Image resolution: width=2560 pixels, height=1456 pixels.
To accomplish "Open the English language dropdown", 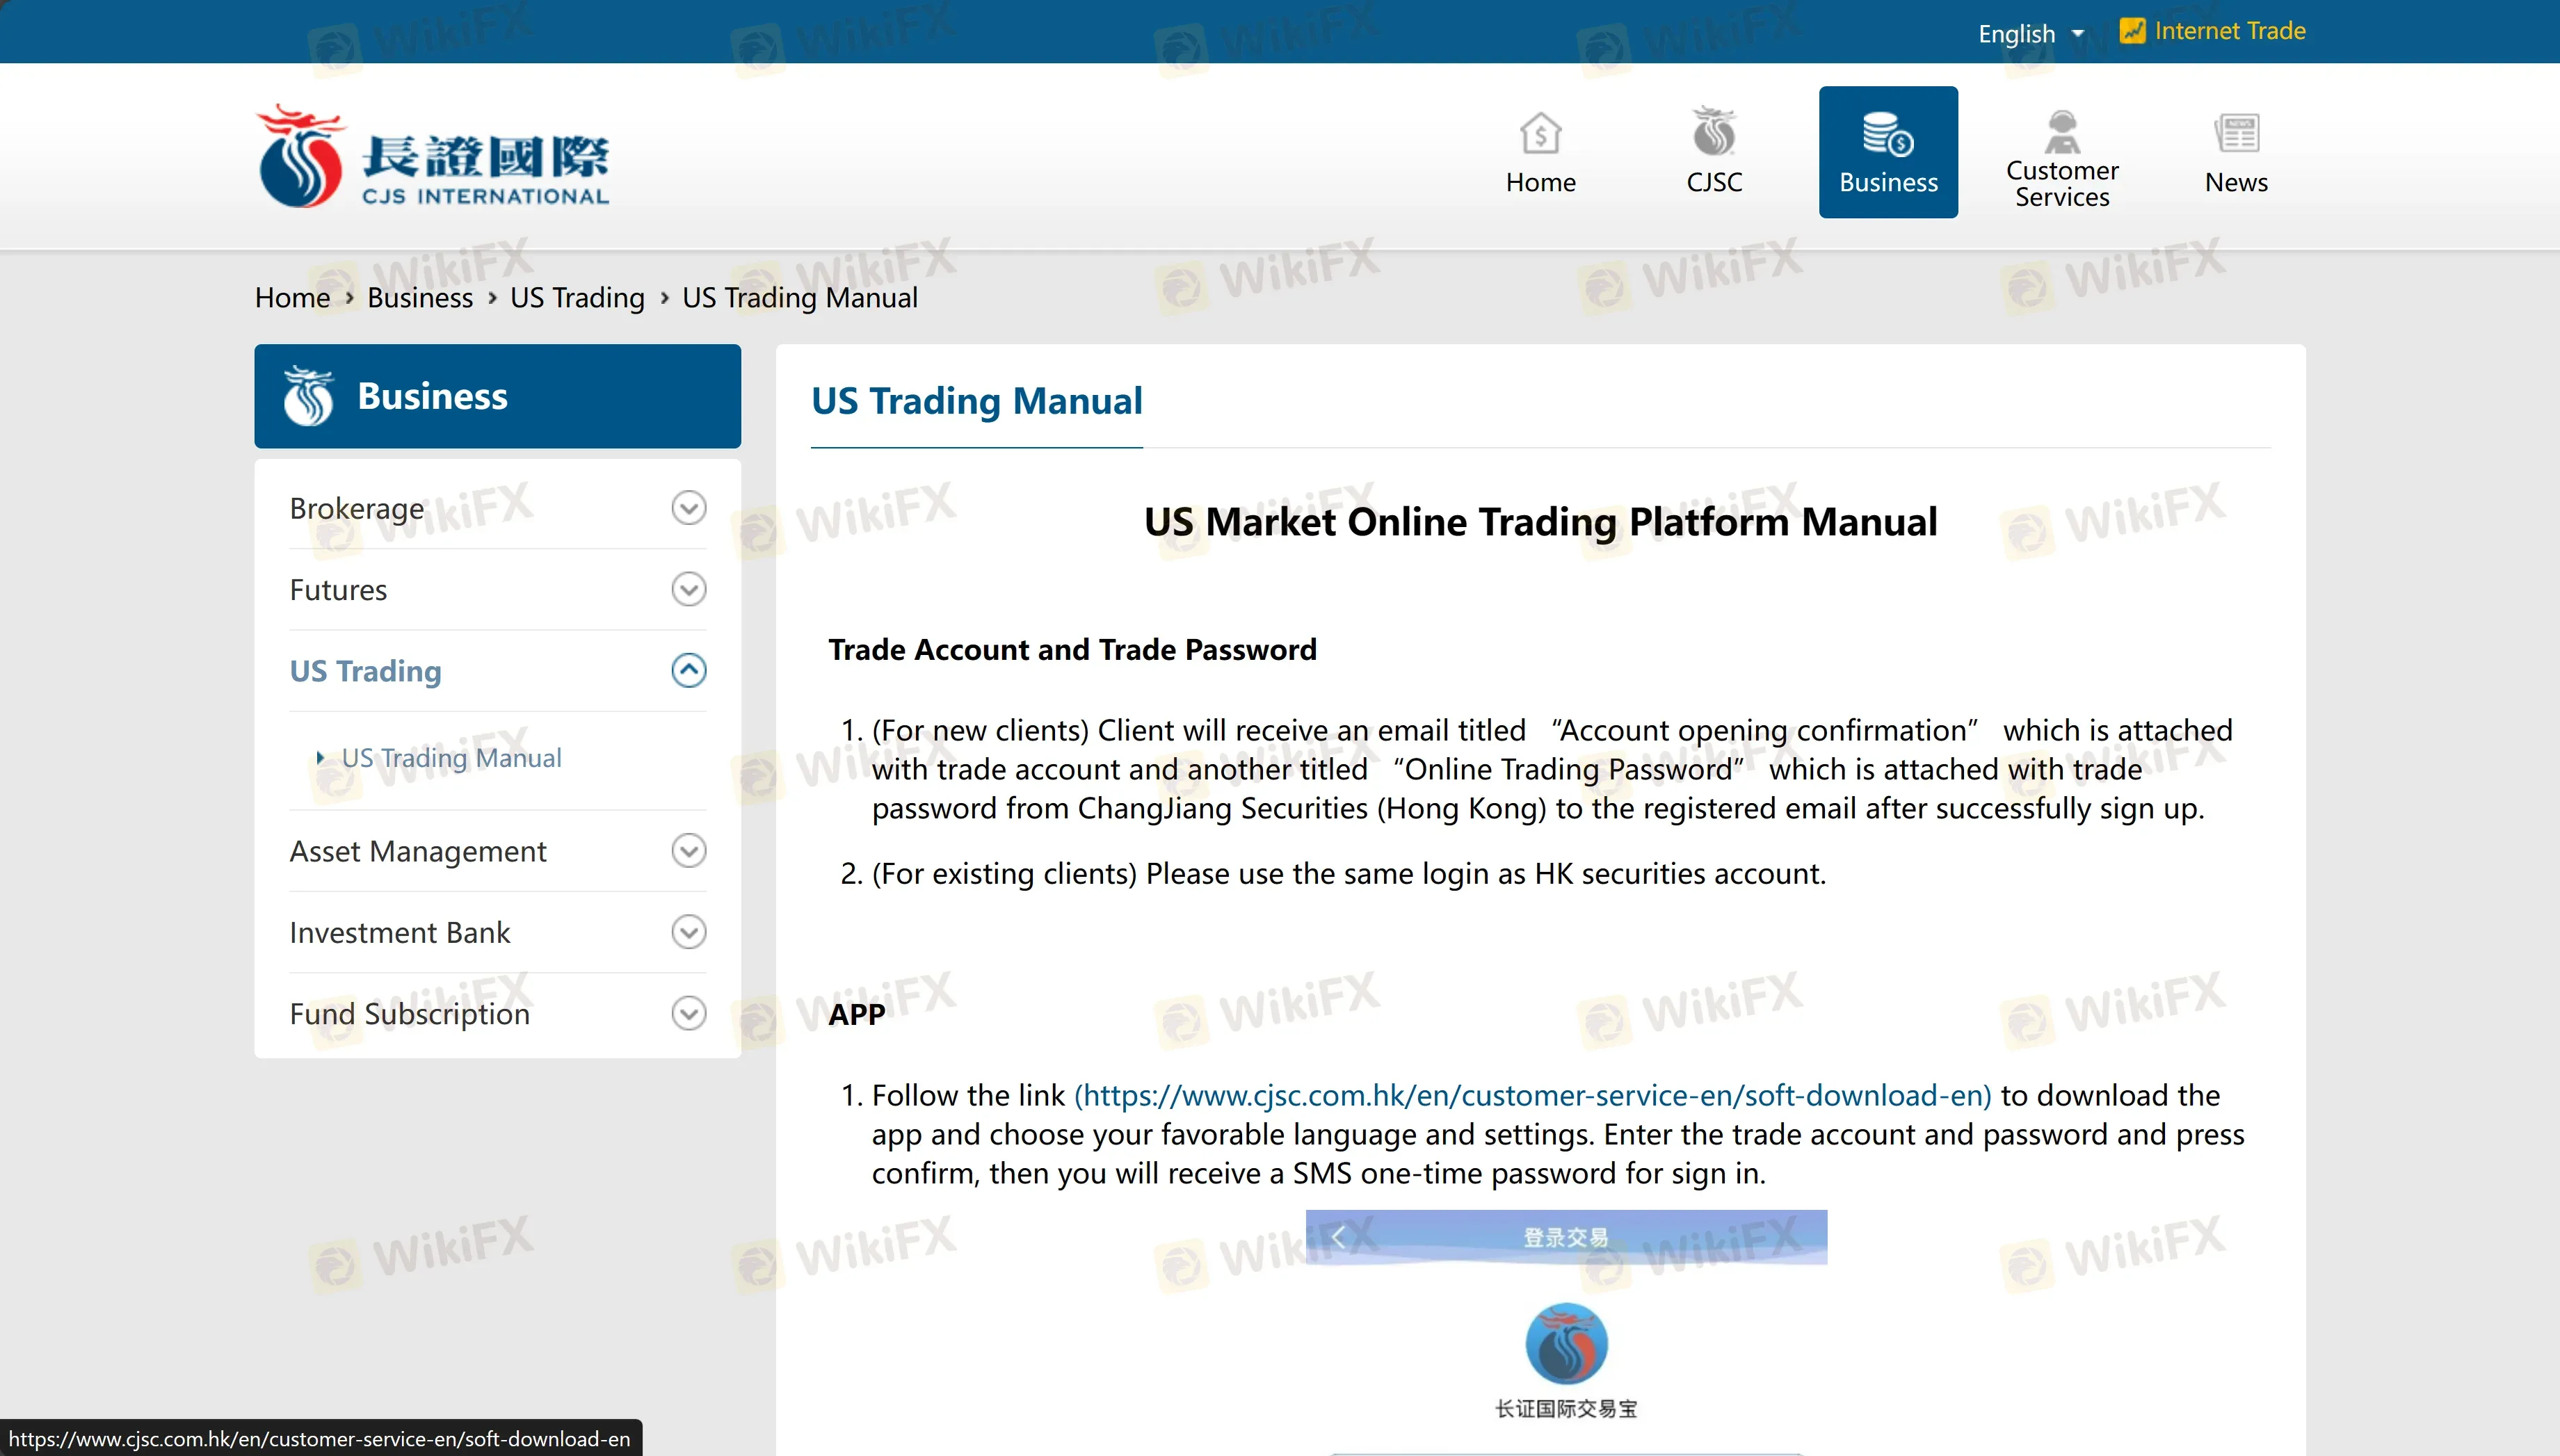I will 2031,33.
